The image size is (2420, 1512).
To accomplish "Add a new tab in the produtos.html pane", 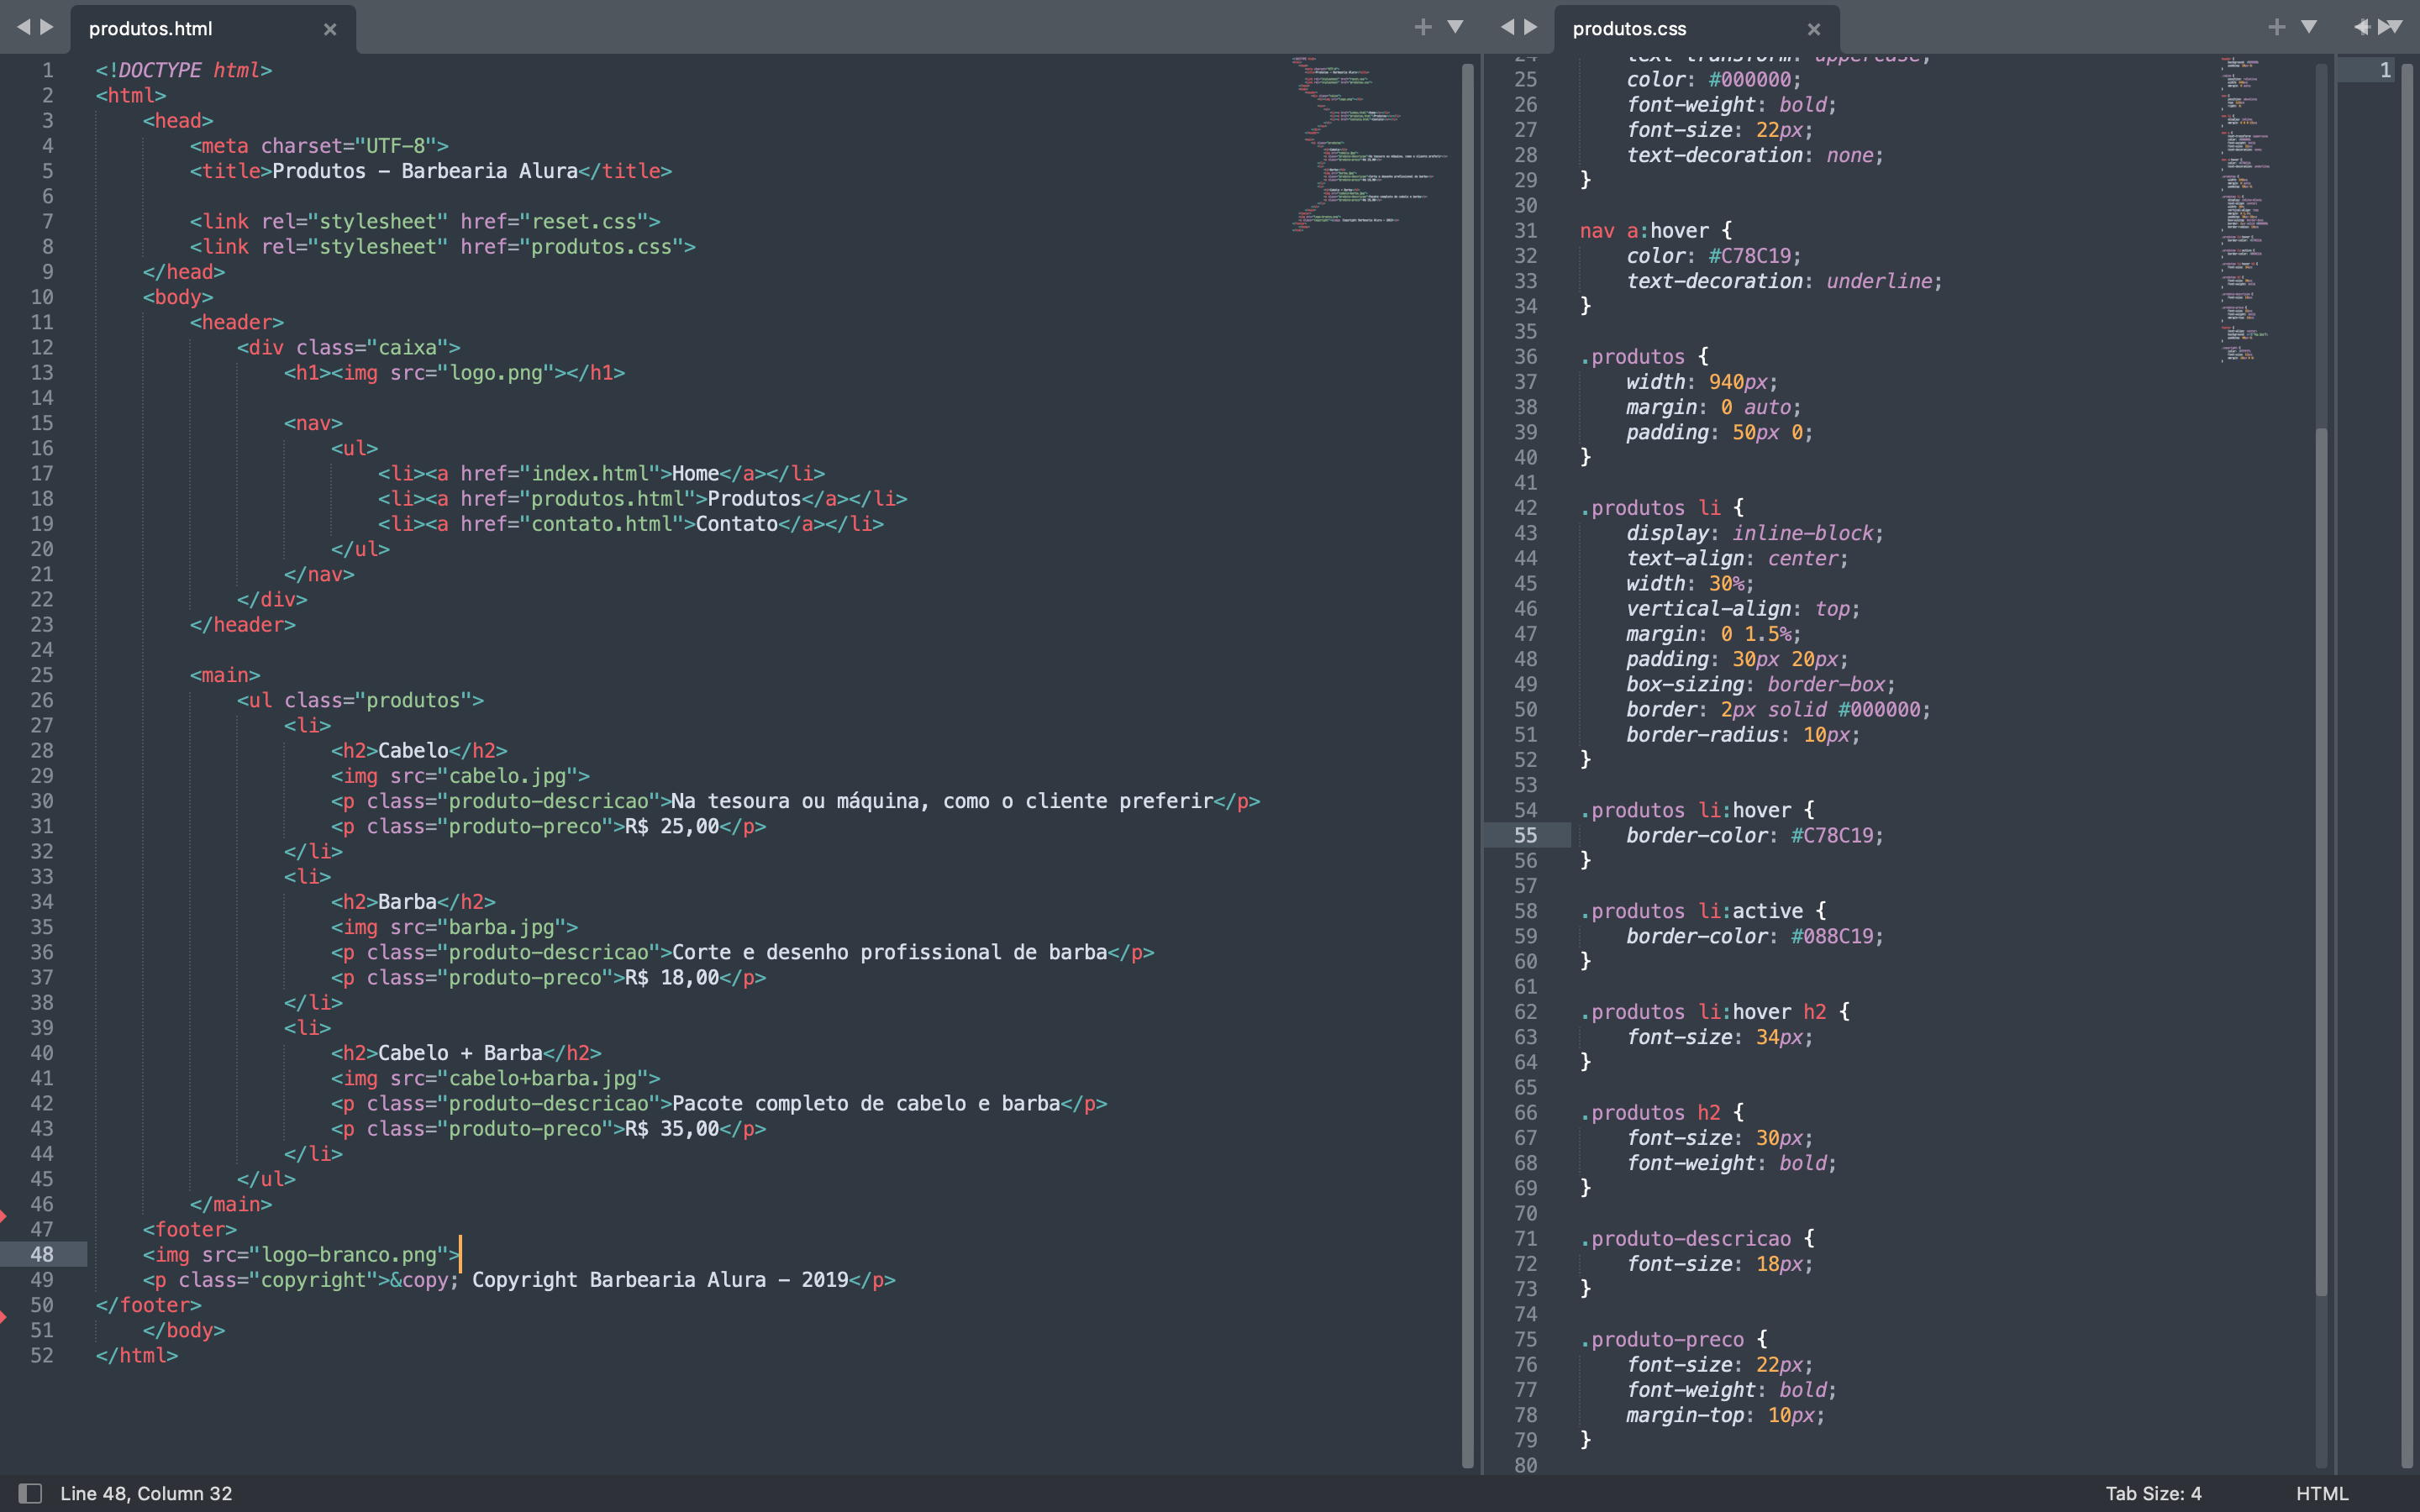I will [x=1423, y=27].
